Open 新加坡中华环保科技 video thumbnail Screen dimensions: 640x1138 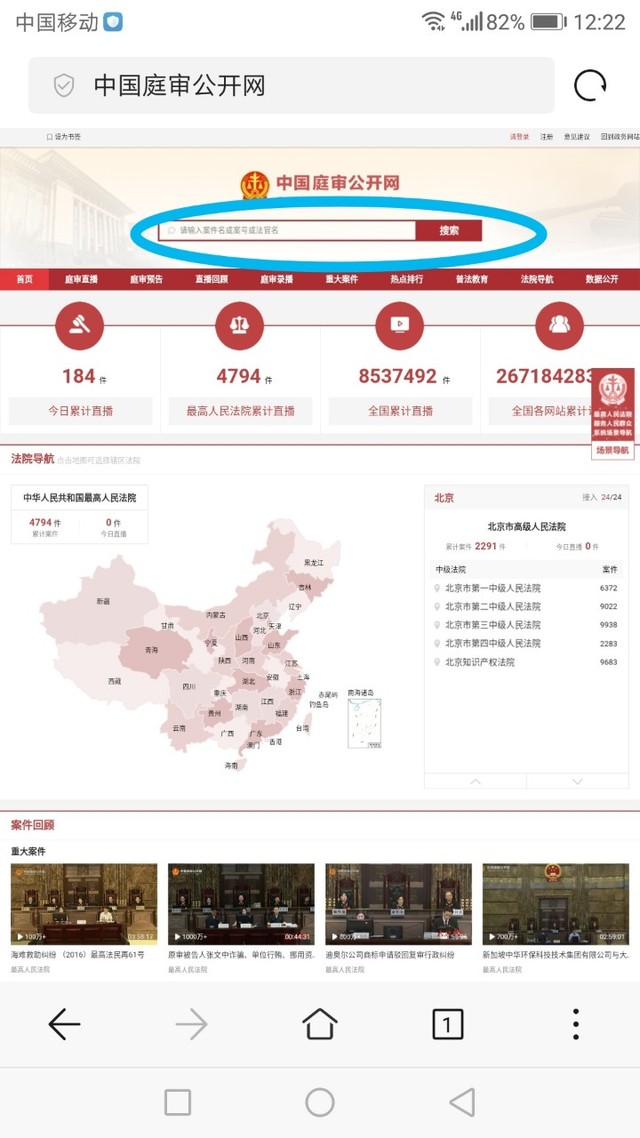[x=556, y=904]
